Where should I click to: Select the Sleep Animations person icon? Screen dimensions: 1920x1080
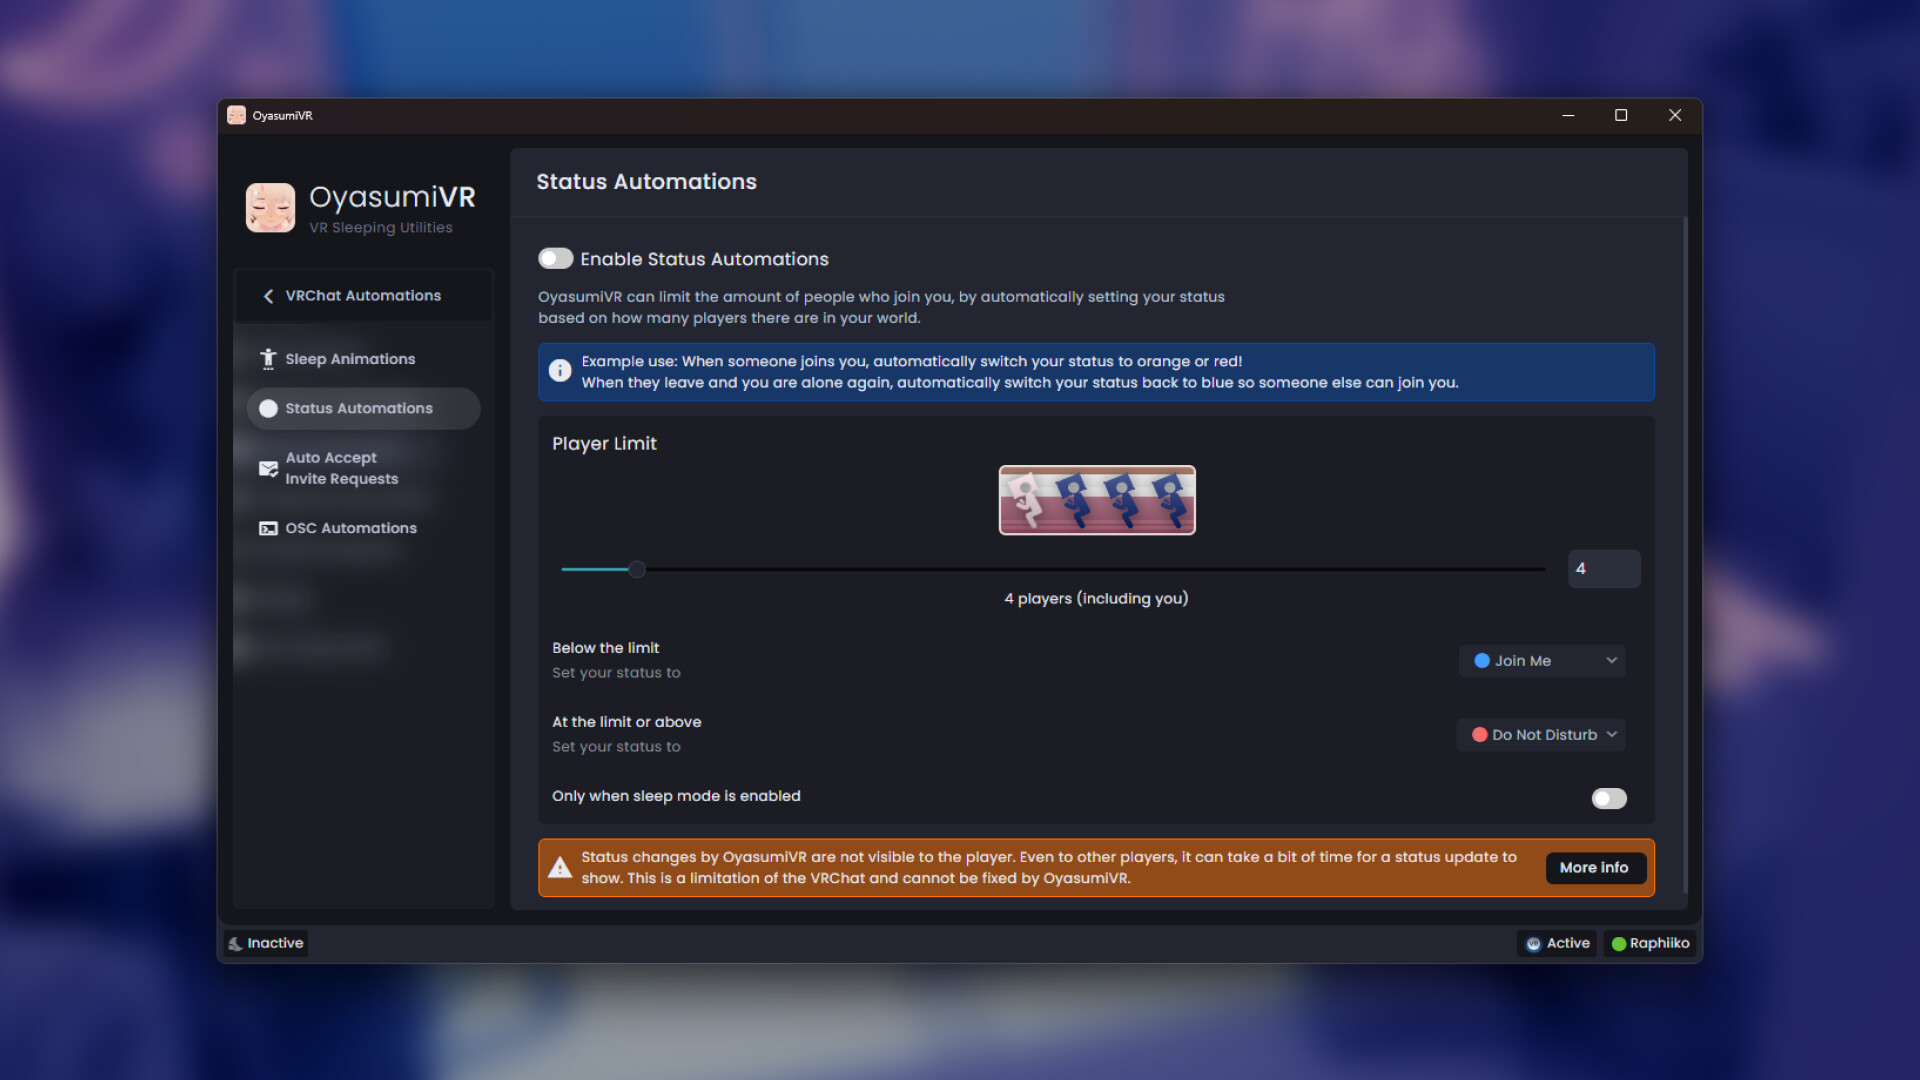pyautogui.click(x=267, y=358)
